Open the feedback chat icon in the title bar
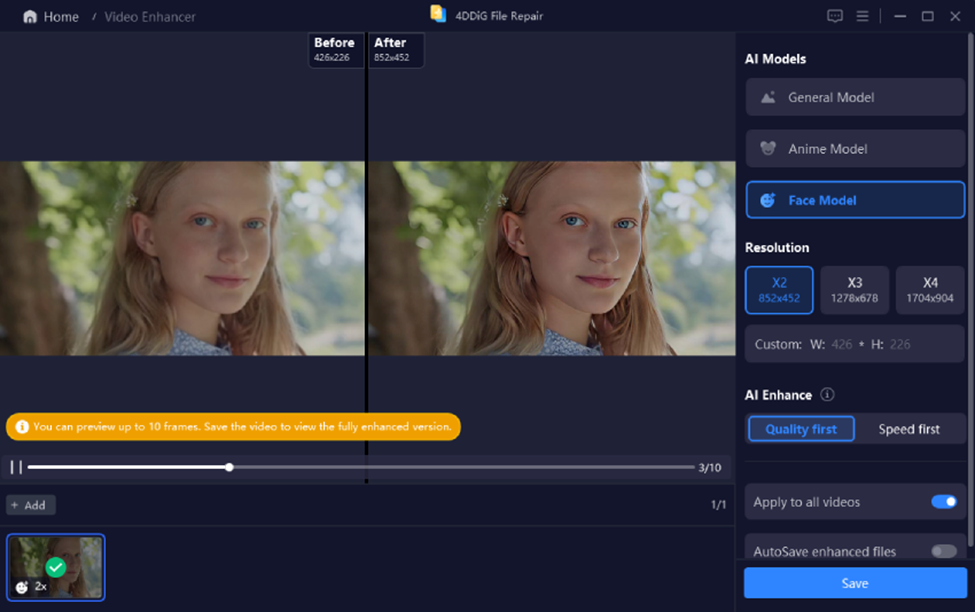The height and width of the screenshot is (612, 975). [834, 16]
